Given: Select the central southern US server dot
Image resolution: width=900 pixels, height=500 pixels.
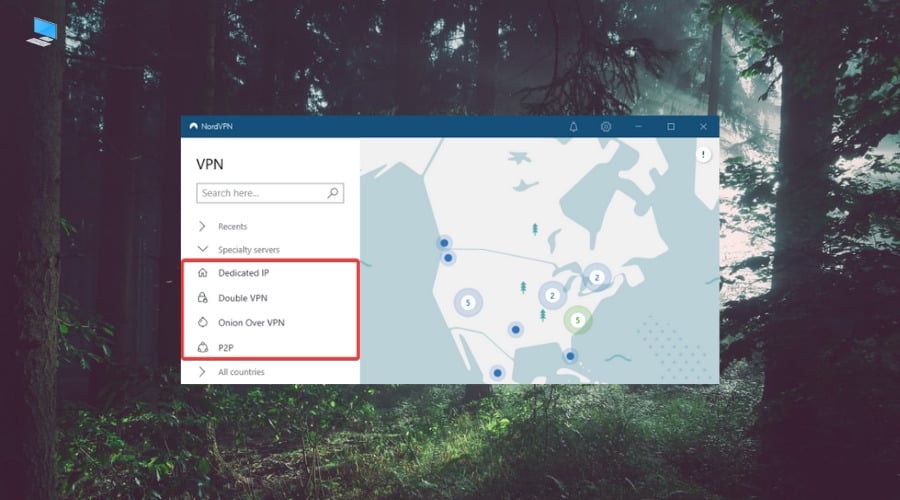Looking at the screenshot, I should click(515, 330).
